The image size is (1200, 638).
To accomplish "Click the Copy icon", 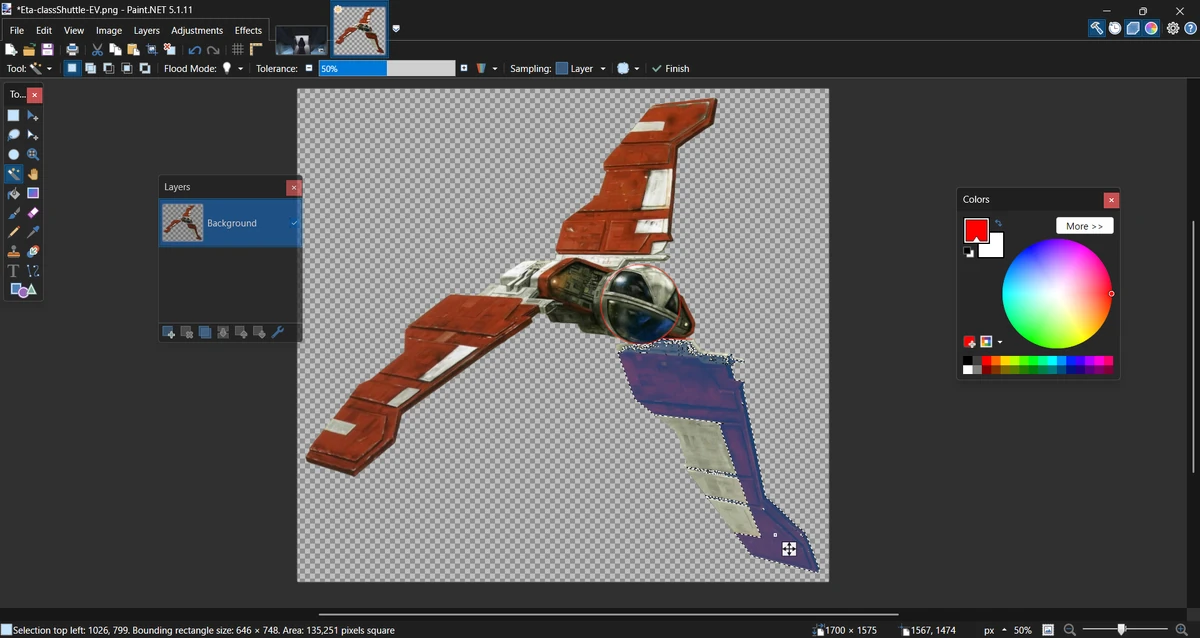I will pyautogui.click(x=115, y=49).
